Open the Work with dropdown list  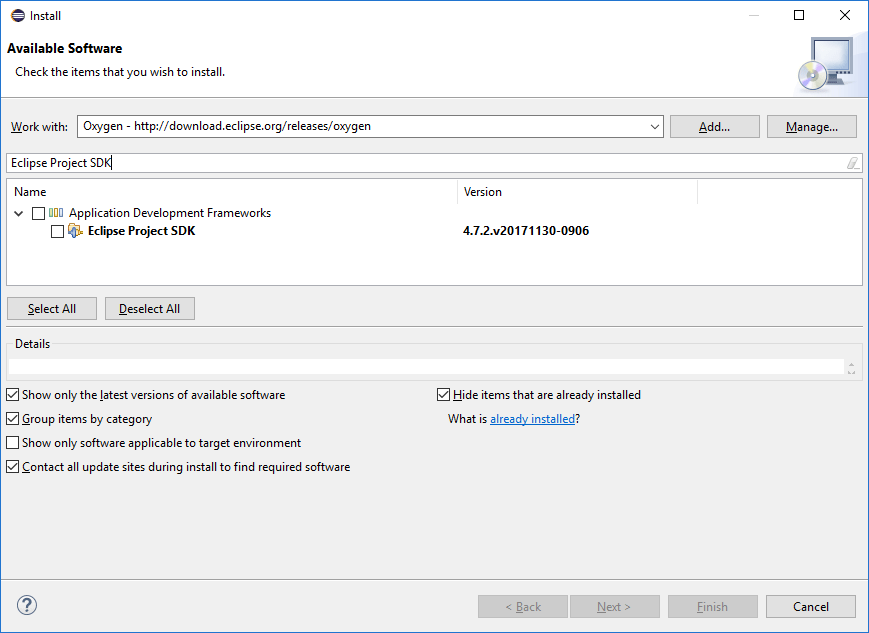click(655, 126)
